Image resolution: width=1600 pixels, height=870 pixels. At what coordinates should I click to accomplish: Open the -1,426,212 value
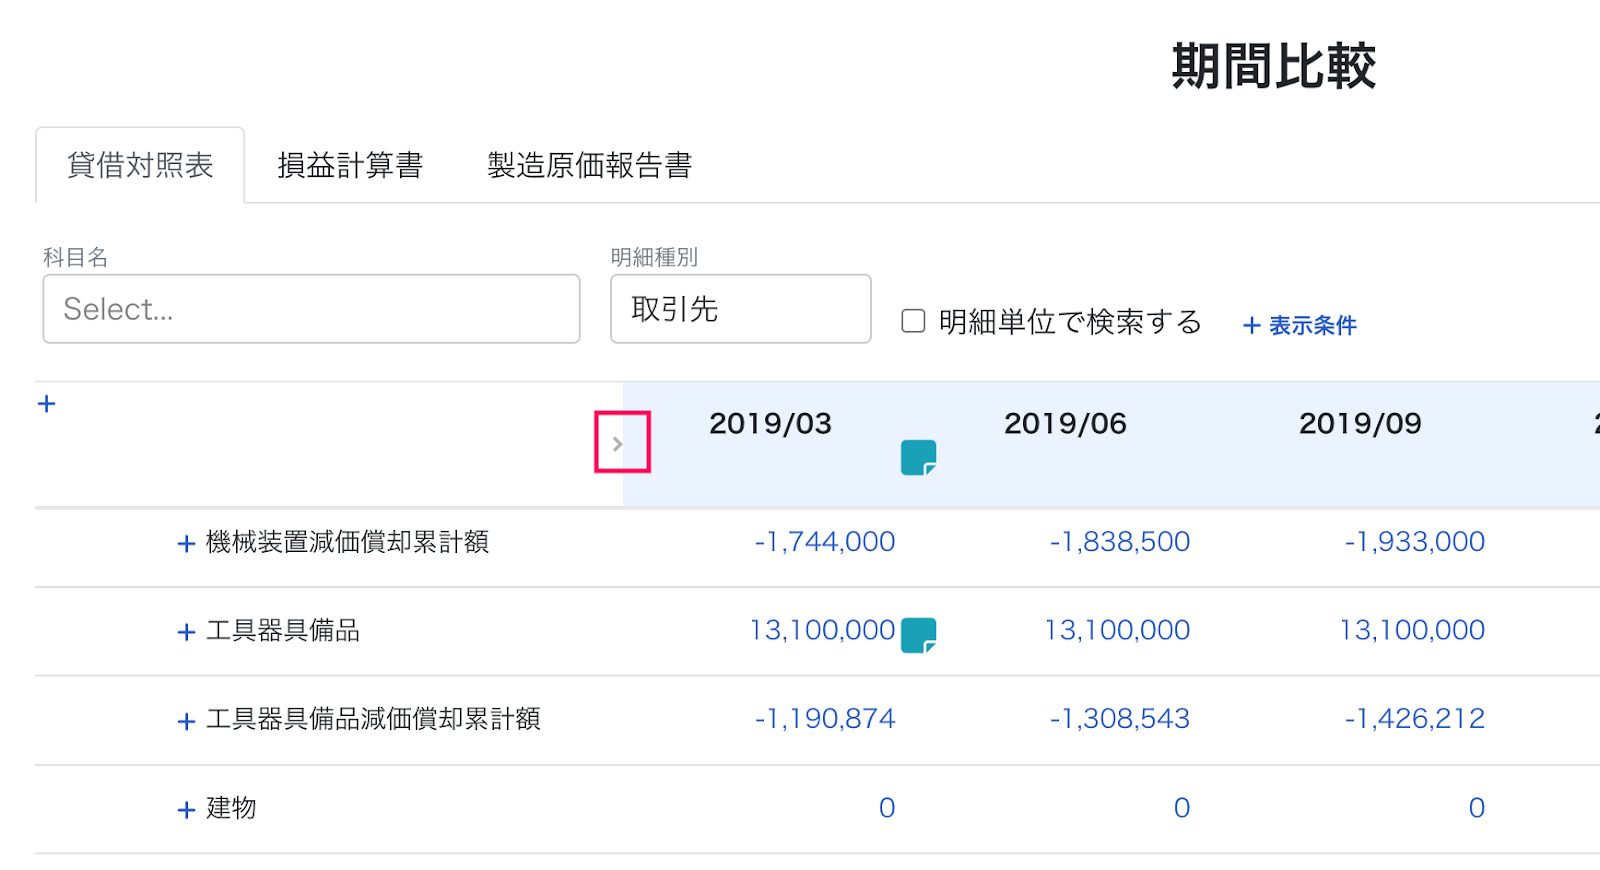[1415, 719]
